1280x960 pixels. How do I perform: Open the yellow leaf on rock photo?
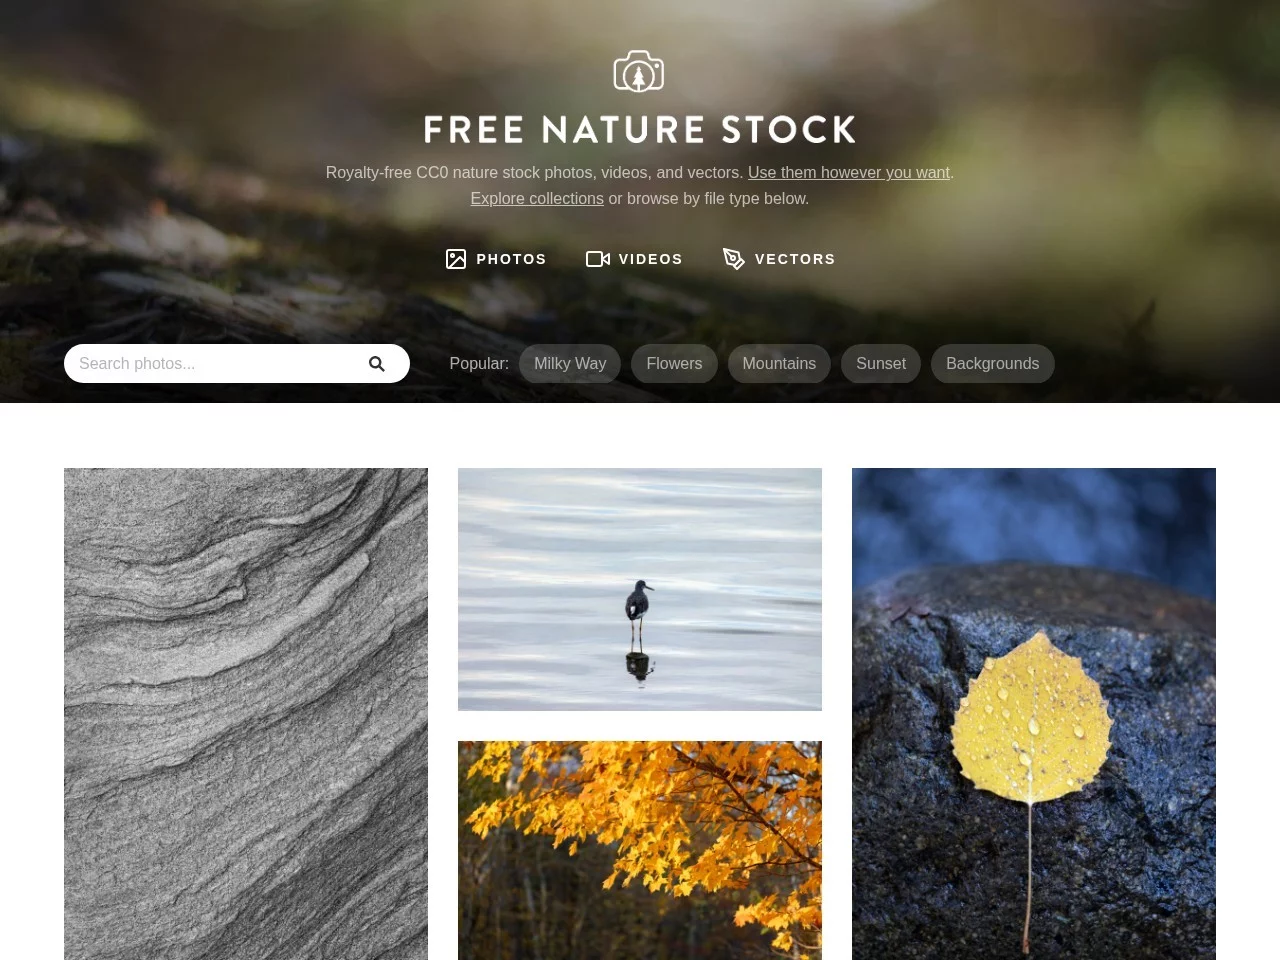1034,714
